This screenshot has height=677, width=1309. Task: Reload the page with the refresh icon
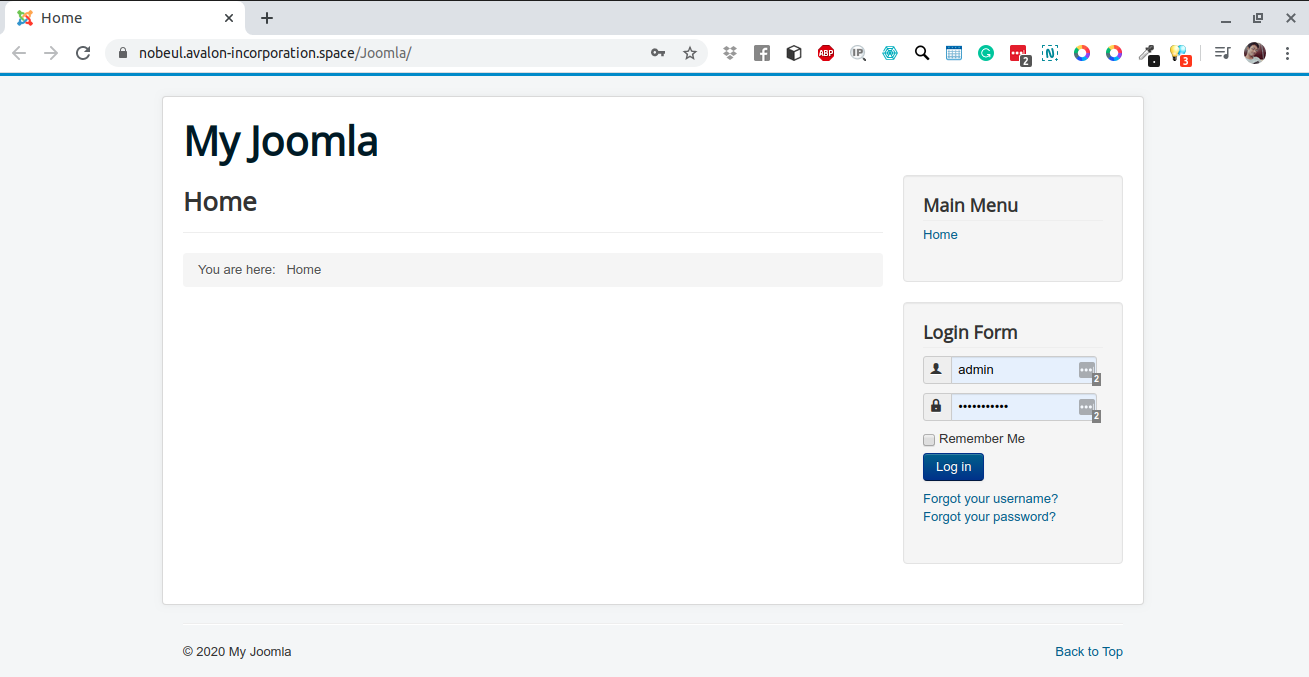coord(83,53)
